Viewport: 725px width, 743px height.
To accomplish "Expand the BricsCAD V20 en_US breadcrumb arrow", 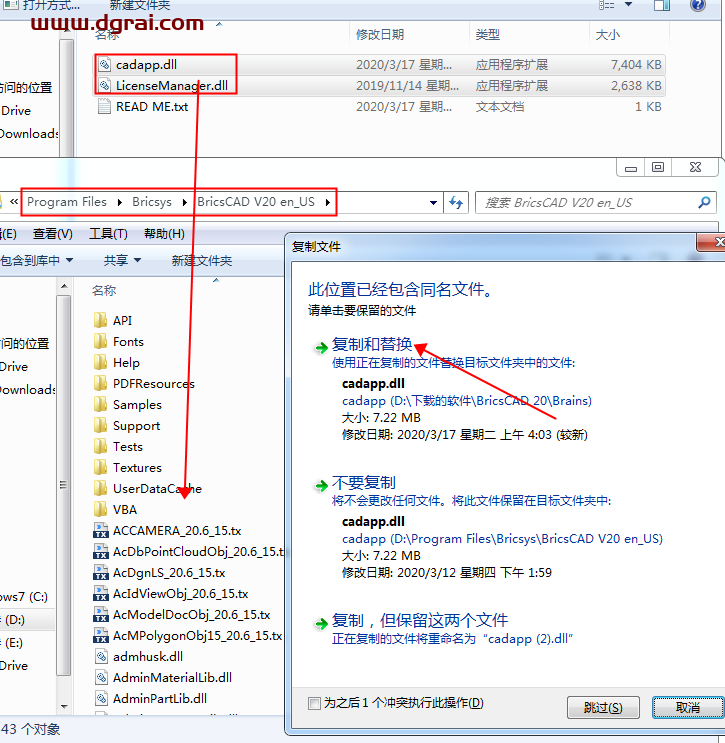I will [328, 202].
